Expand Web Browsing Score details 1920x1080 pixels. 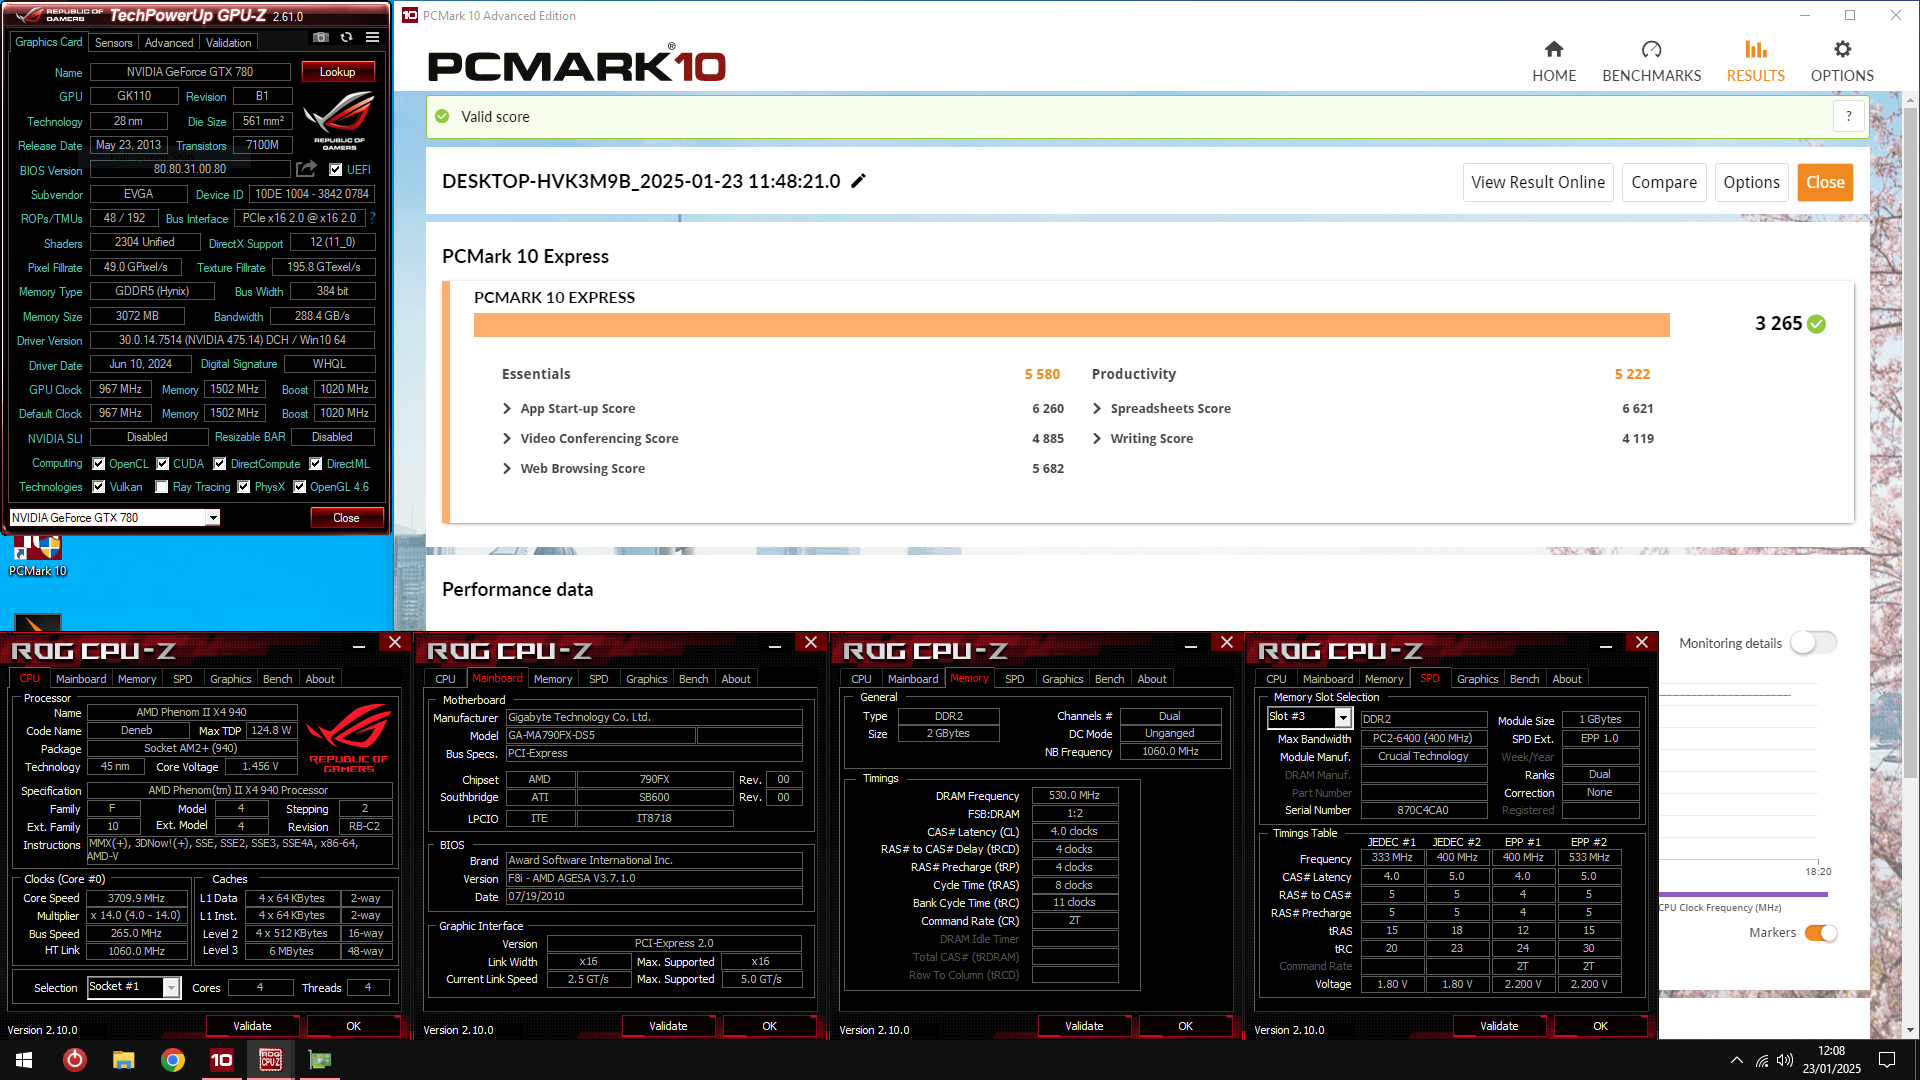click(x=507, y=468)
